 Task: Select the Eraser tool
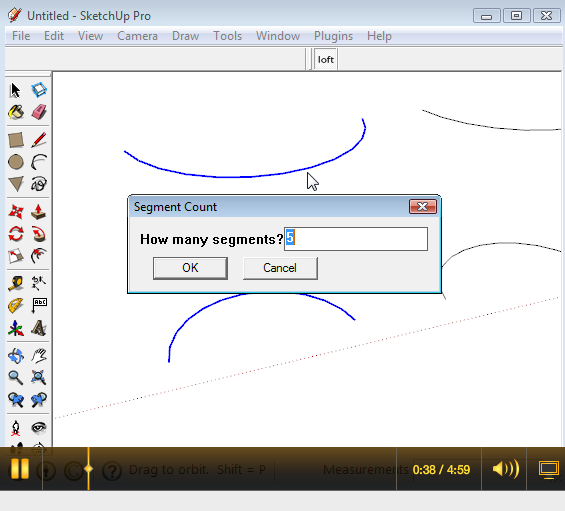pyautogui.click(x=39, y=112)
